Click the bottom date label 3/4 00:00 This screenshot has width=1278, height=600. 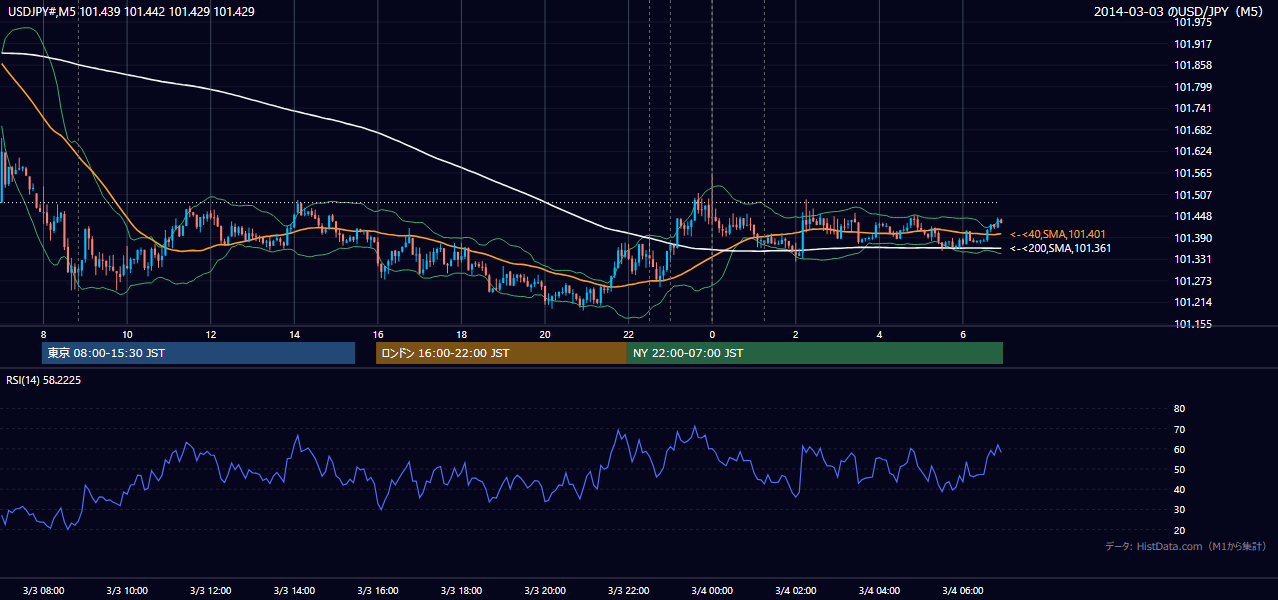click(712, 591)
